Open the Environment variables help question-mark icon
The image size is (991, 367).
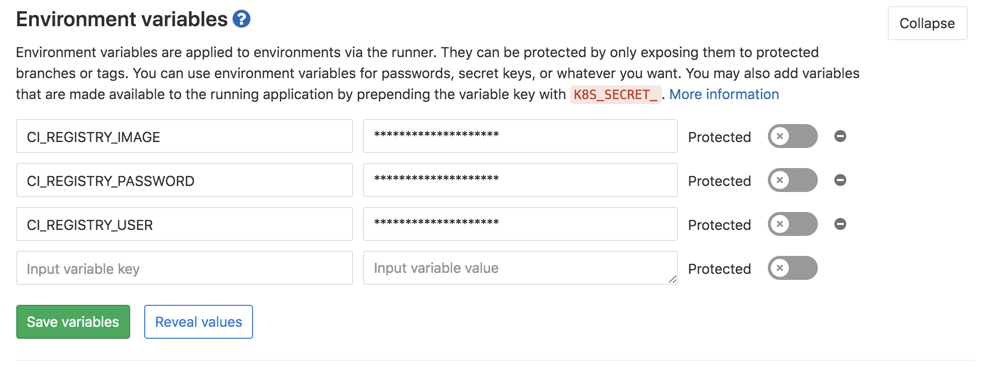[x=241, y=20]
